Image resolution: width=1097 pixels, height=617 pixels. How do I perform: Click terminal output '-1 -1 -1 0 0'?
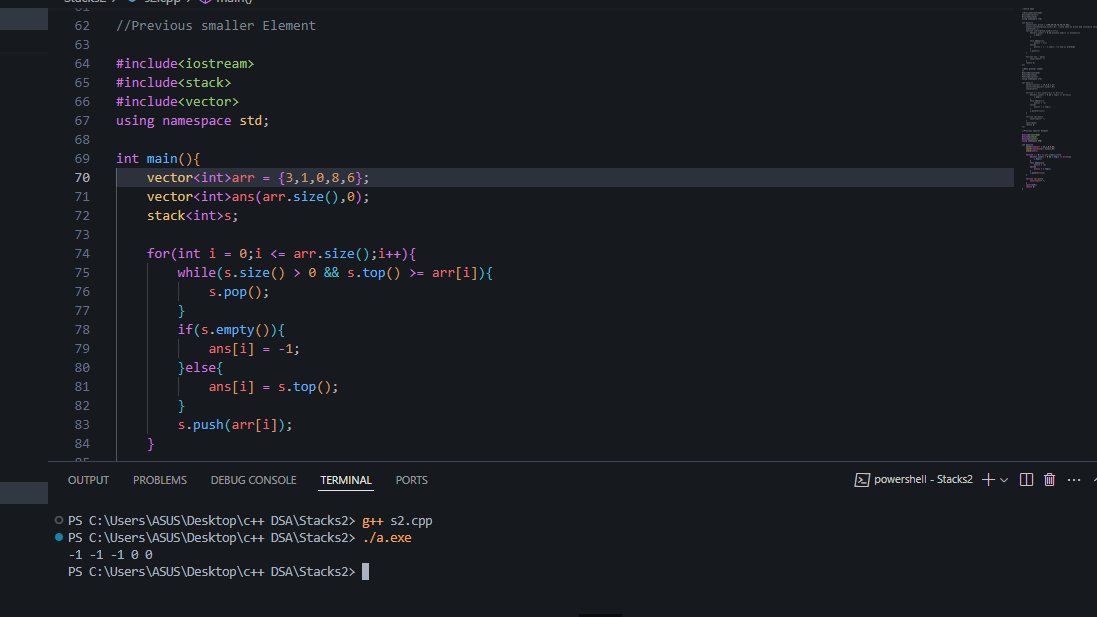coord(111,555)
